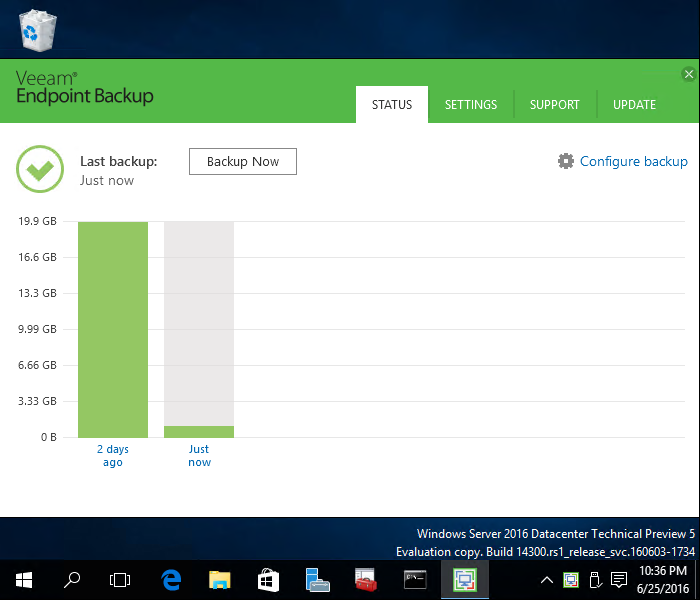
Task: Click the gear icon beside Configure backup
Action: coord(566,161)
